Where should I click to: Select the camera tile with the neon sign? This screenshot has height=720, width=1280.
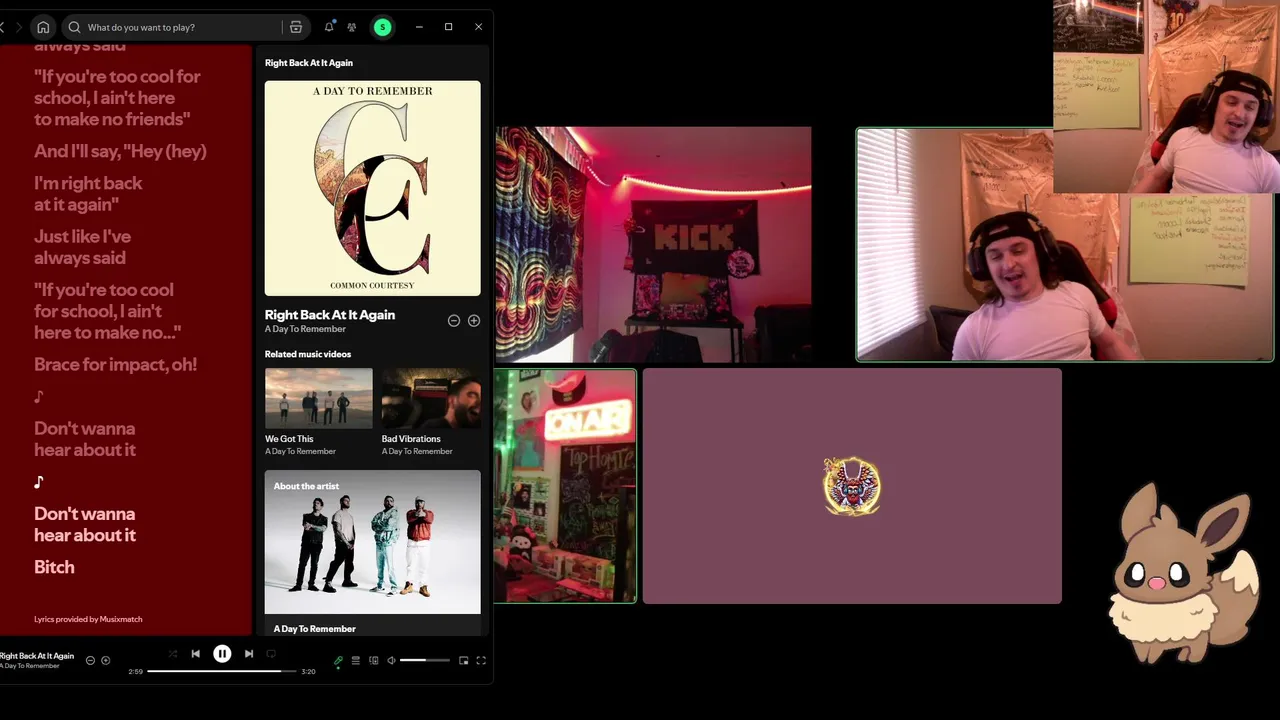pos(565,486)
